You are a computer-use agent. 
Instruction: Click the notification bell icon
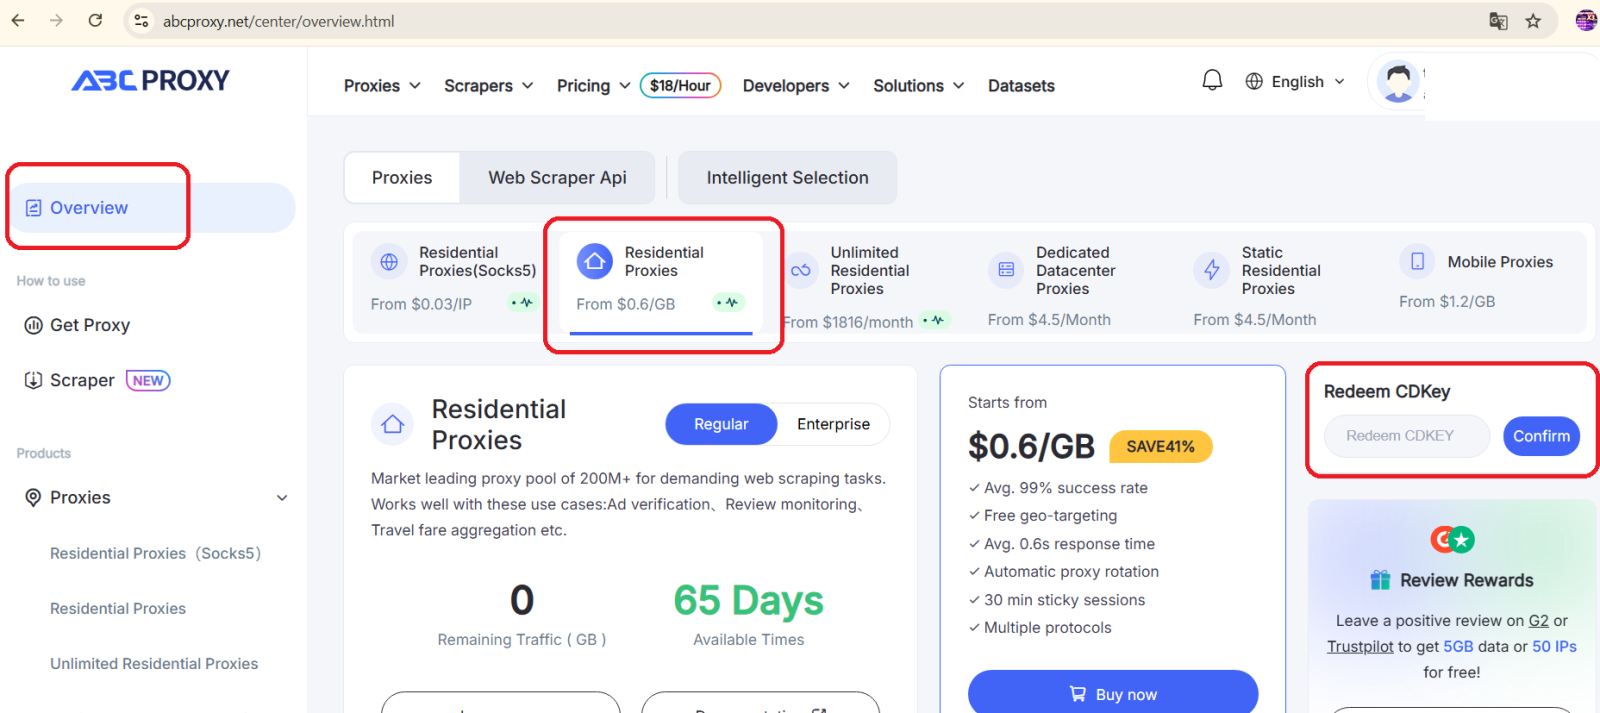pos(1212,81)
